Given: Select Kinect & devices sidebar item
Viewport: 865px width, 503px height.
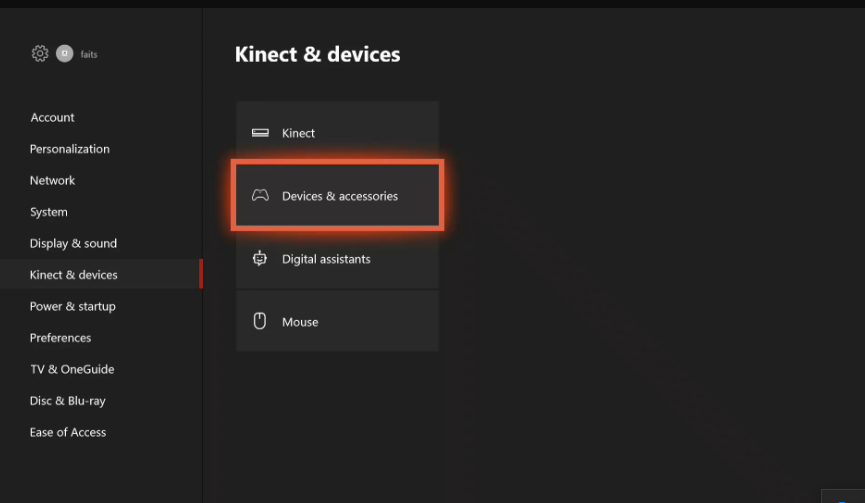Looking at the screenshot, I should point(102,274).
